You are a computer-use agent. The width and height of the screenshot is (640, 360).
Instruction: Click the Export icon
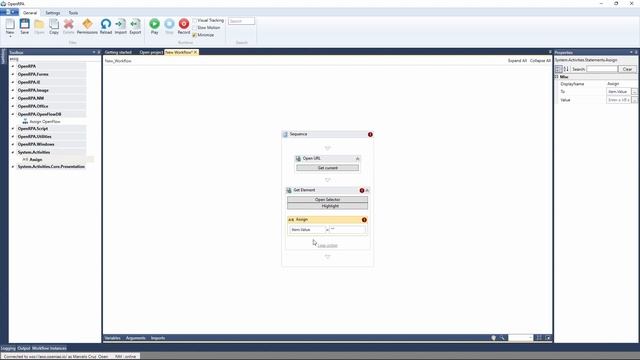pyautogui.click(x=135, y=24)
